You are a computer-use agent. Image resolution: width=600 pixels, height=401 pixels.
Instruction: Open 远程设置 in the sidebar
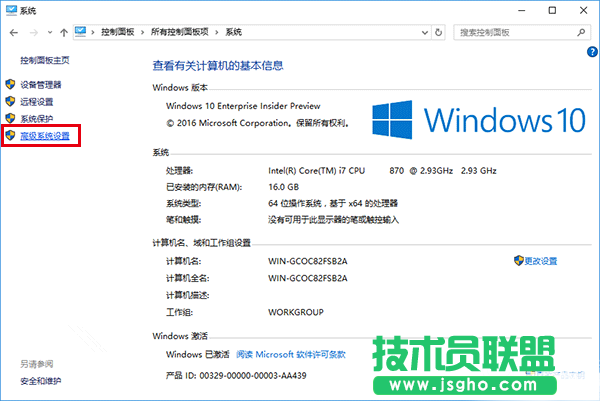tap(37, 102)
